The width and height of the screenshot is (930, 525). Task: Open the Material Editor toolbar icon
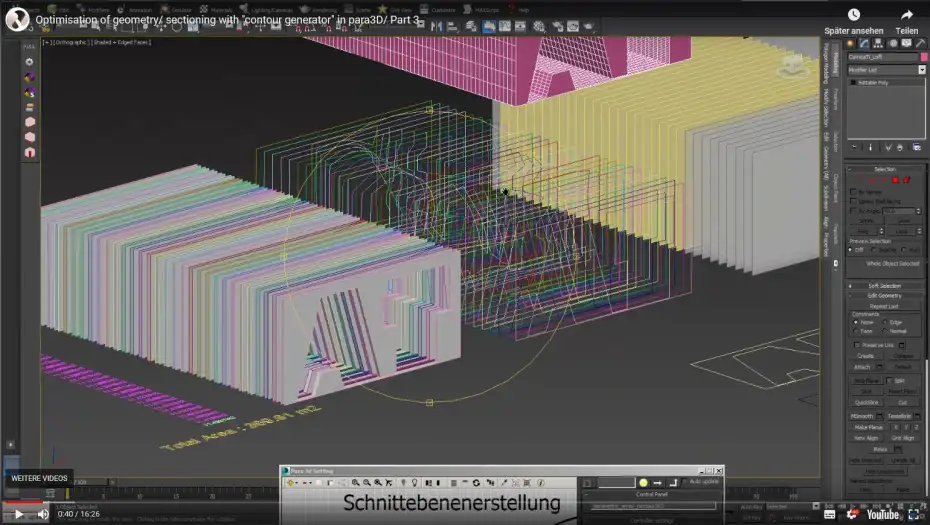(x=539, y=26)
